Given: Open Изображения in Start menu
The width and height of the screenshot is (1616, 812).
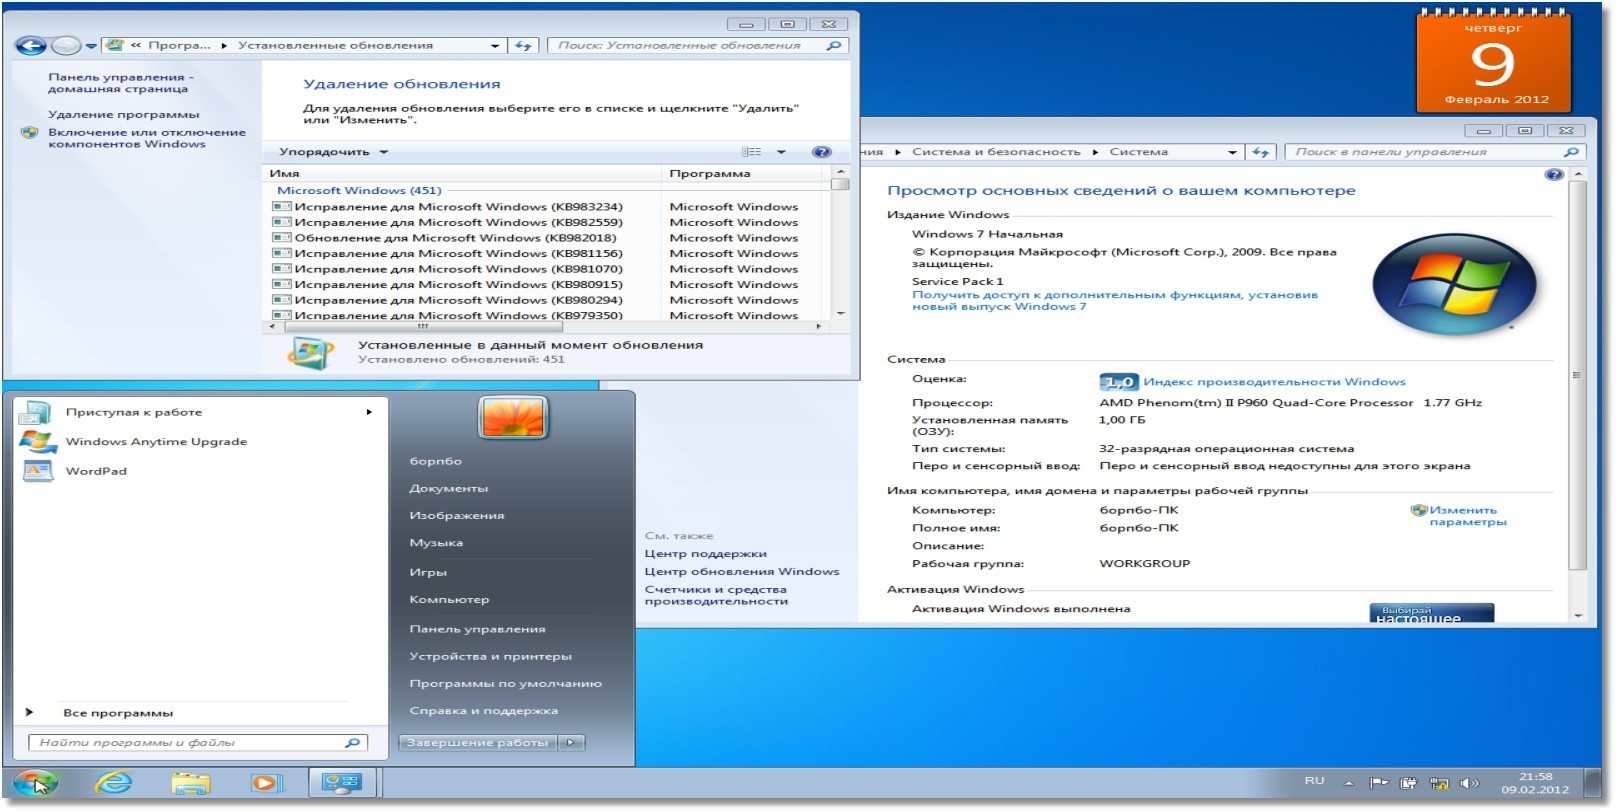Looking at the screenshot, I should coord(457,516).
